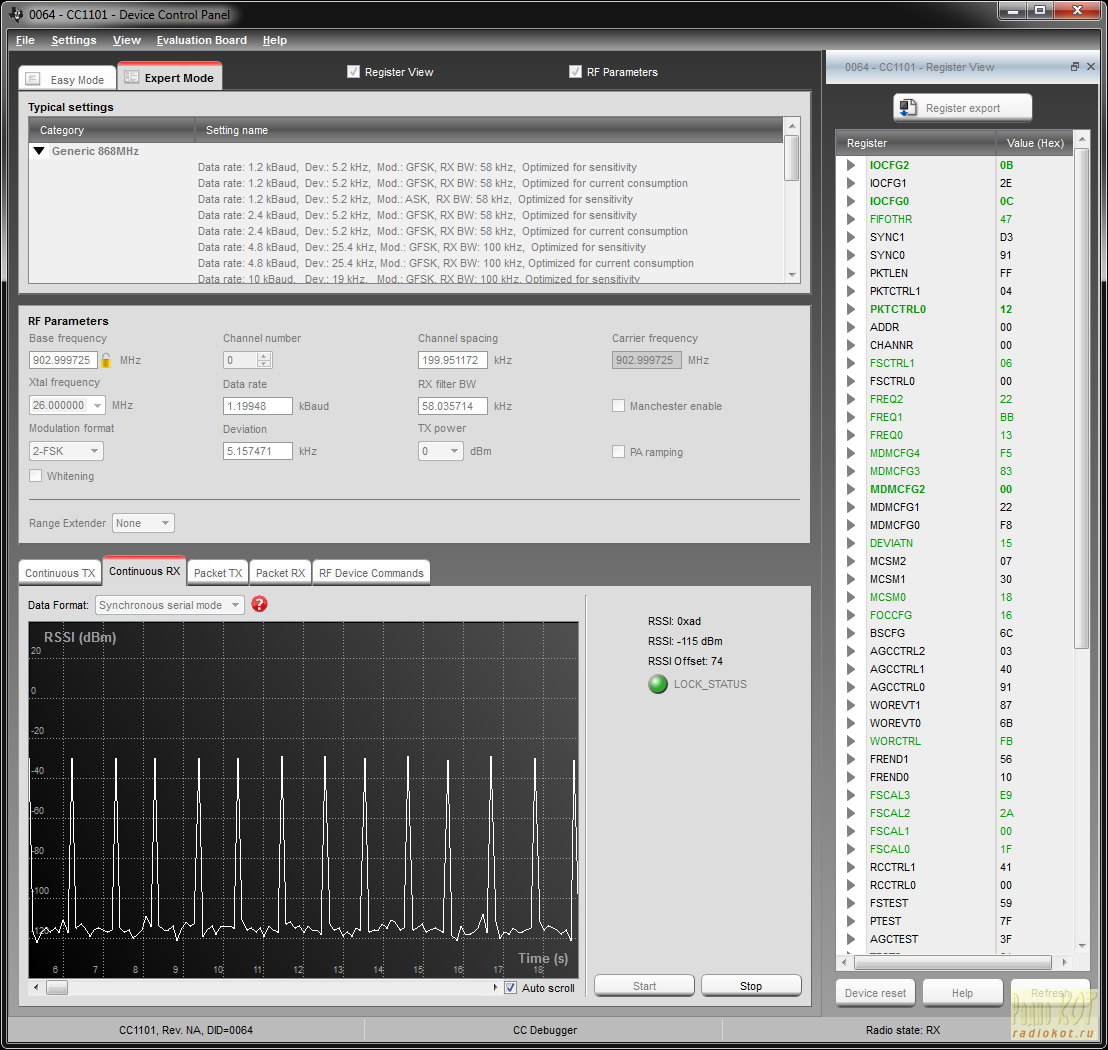Open the Data Format dropdown
1108x1050 pixels.
[235, 605]
